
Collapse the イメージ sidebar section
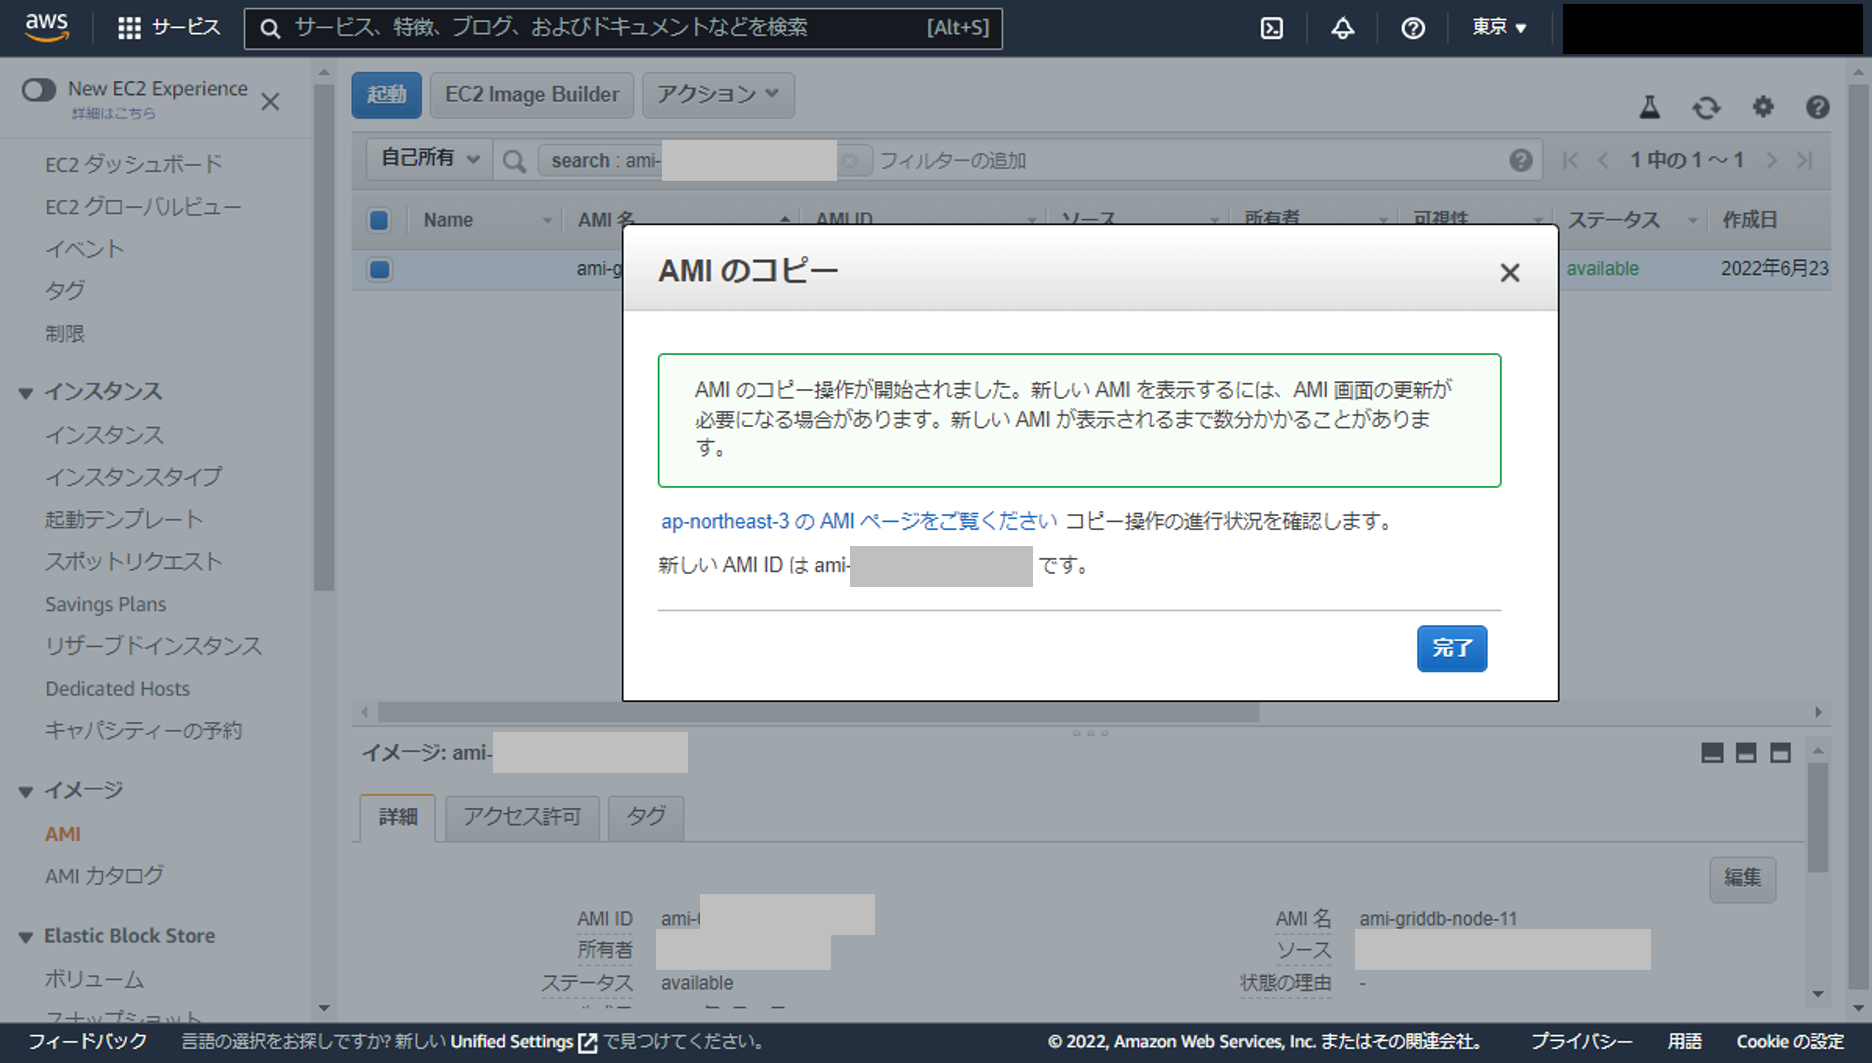26,792
